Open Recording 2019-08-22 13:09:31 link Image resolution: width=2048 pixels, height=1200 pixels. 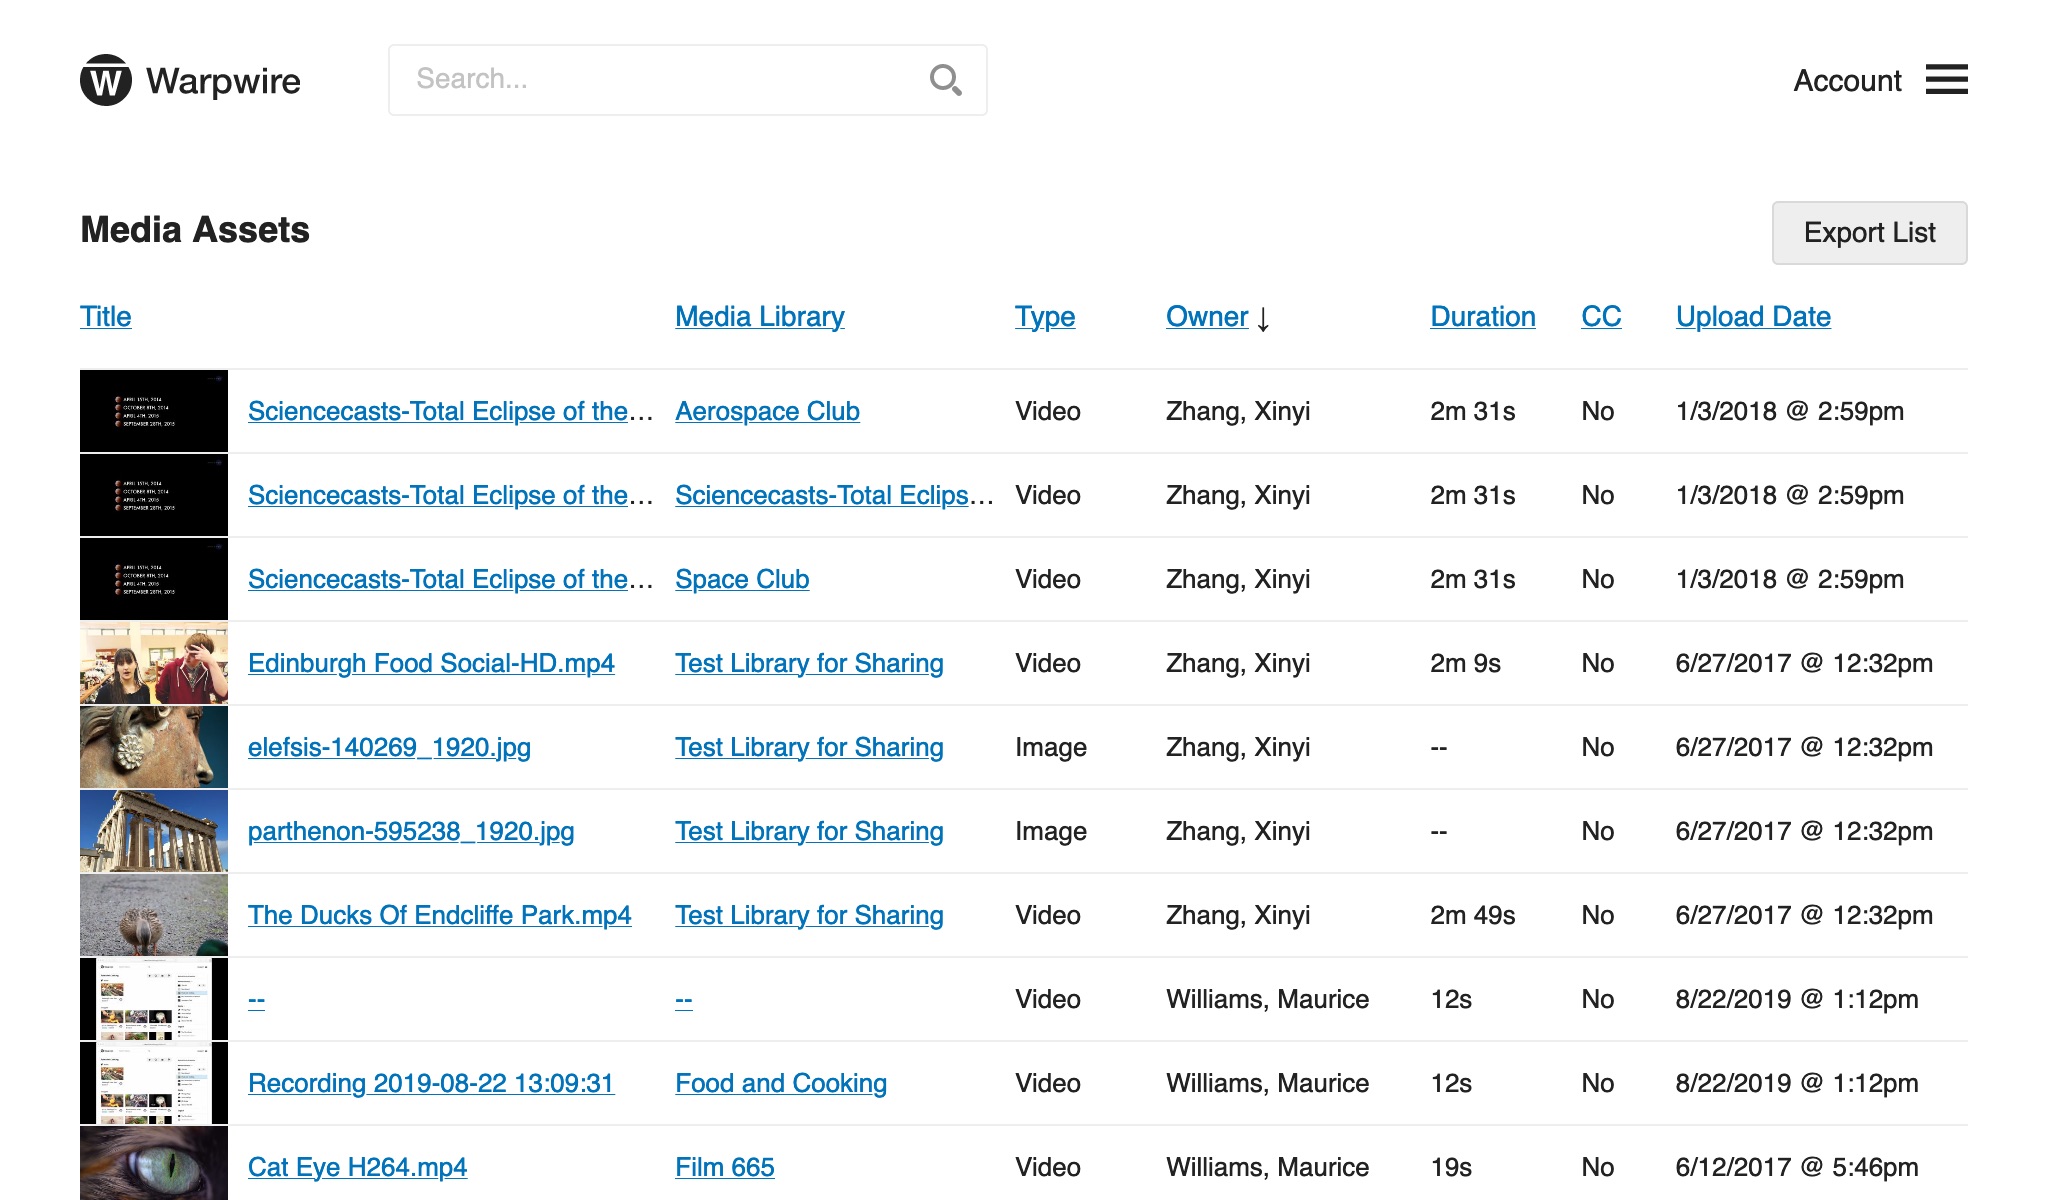point(430,1083)
